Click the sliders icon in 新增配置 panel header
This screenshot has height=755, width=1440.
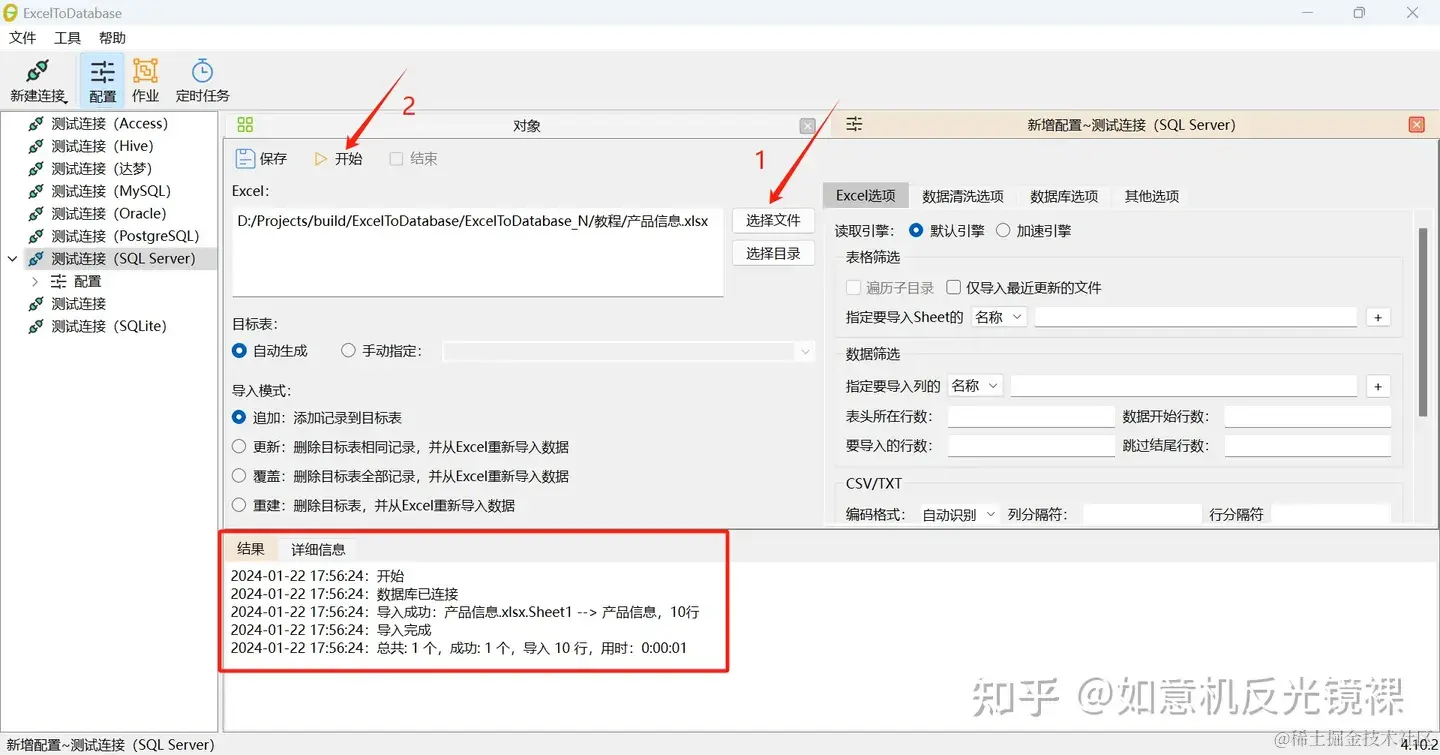click(854, 125)
